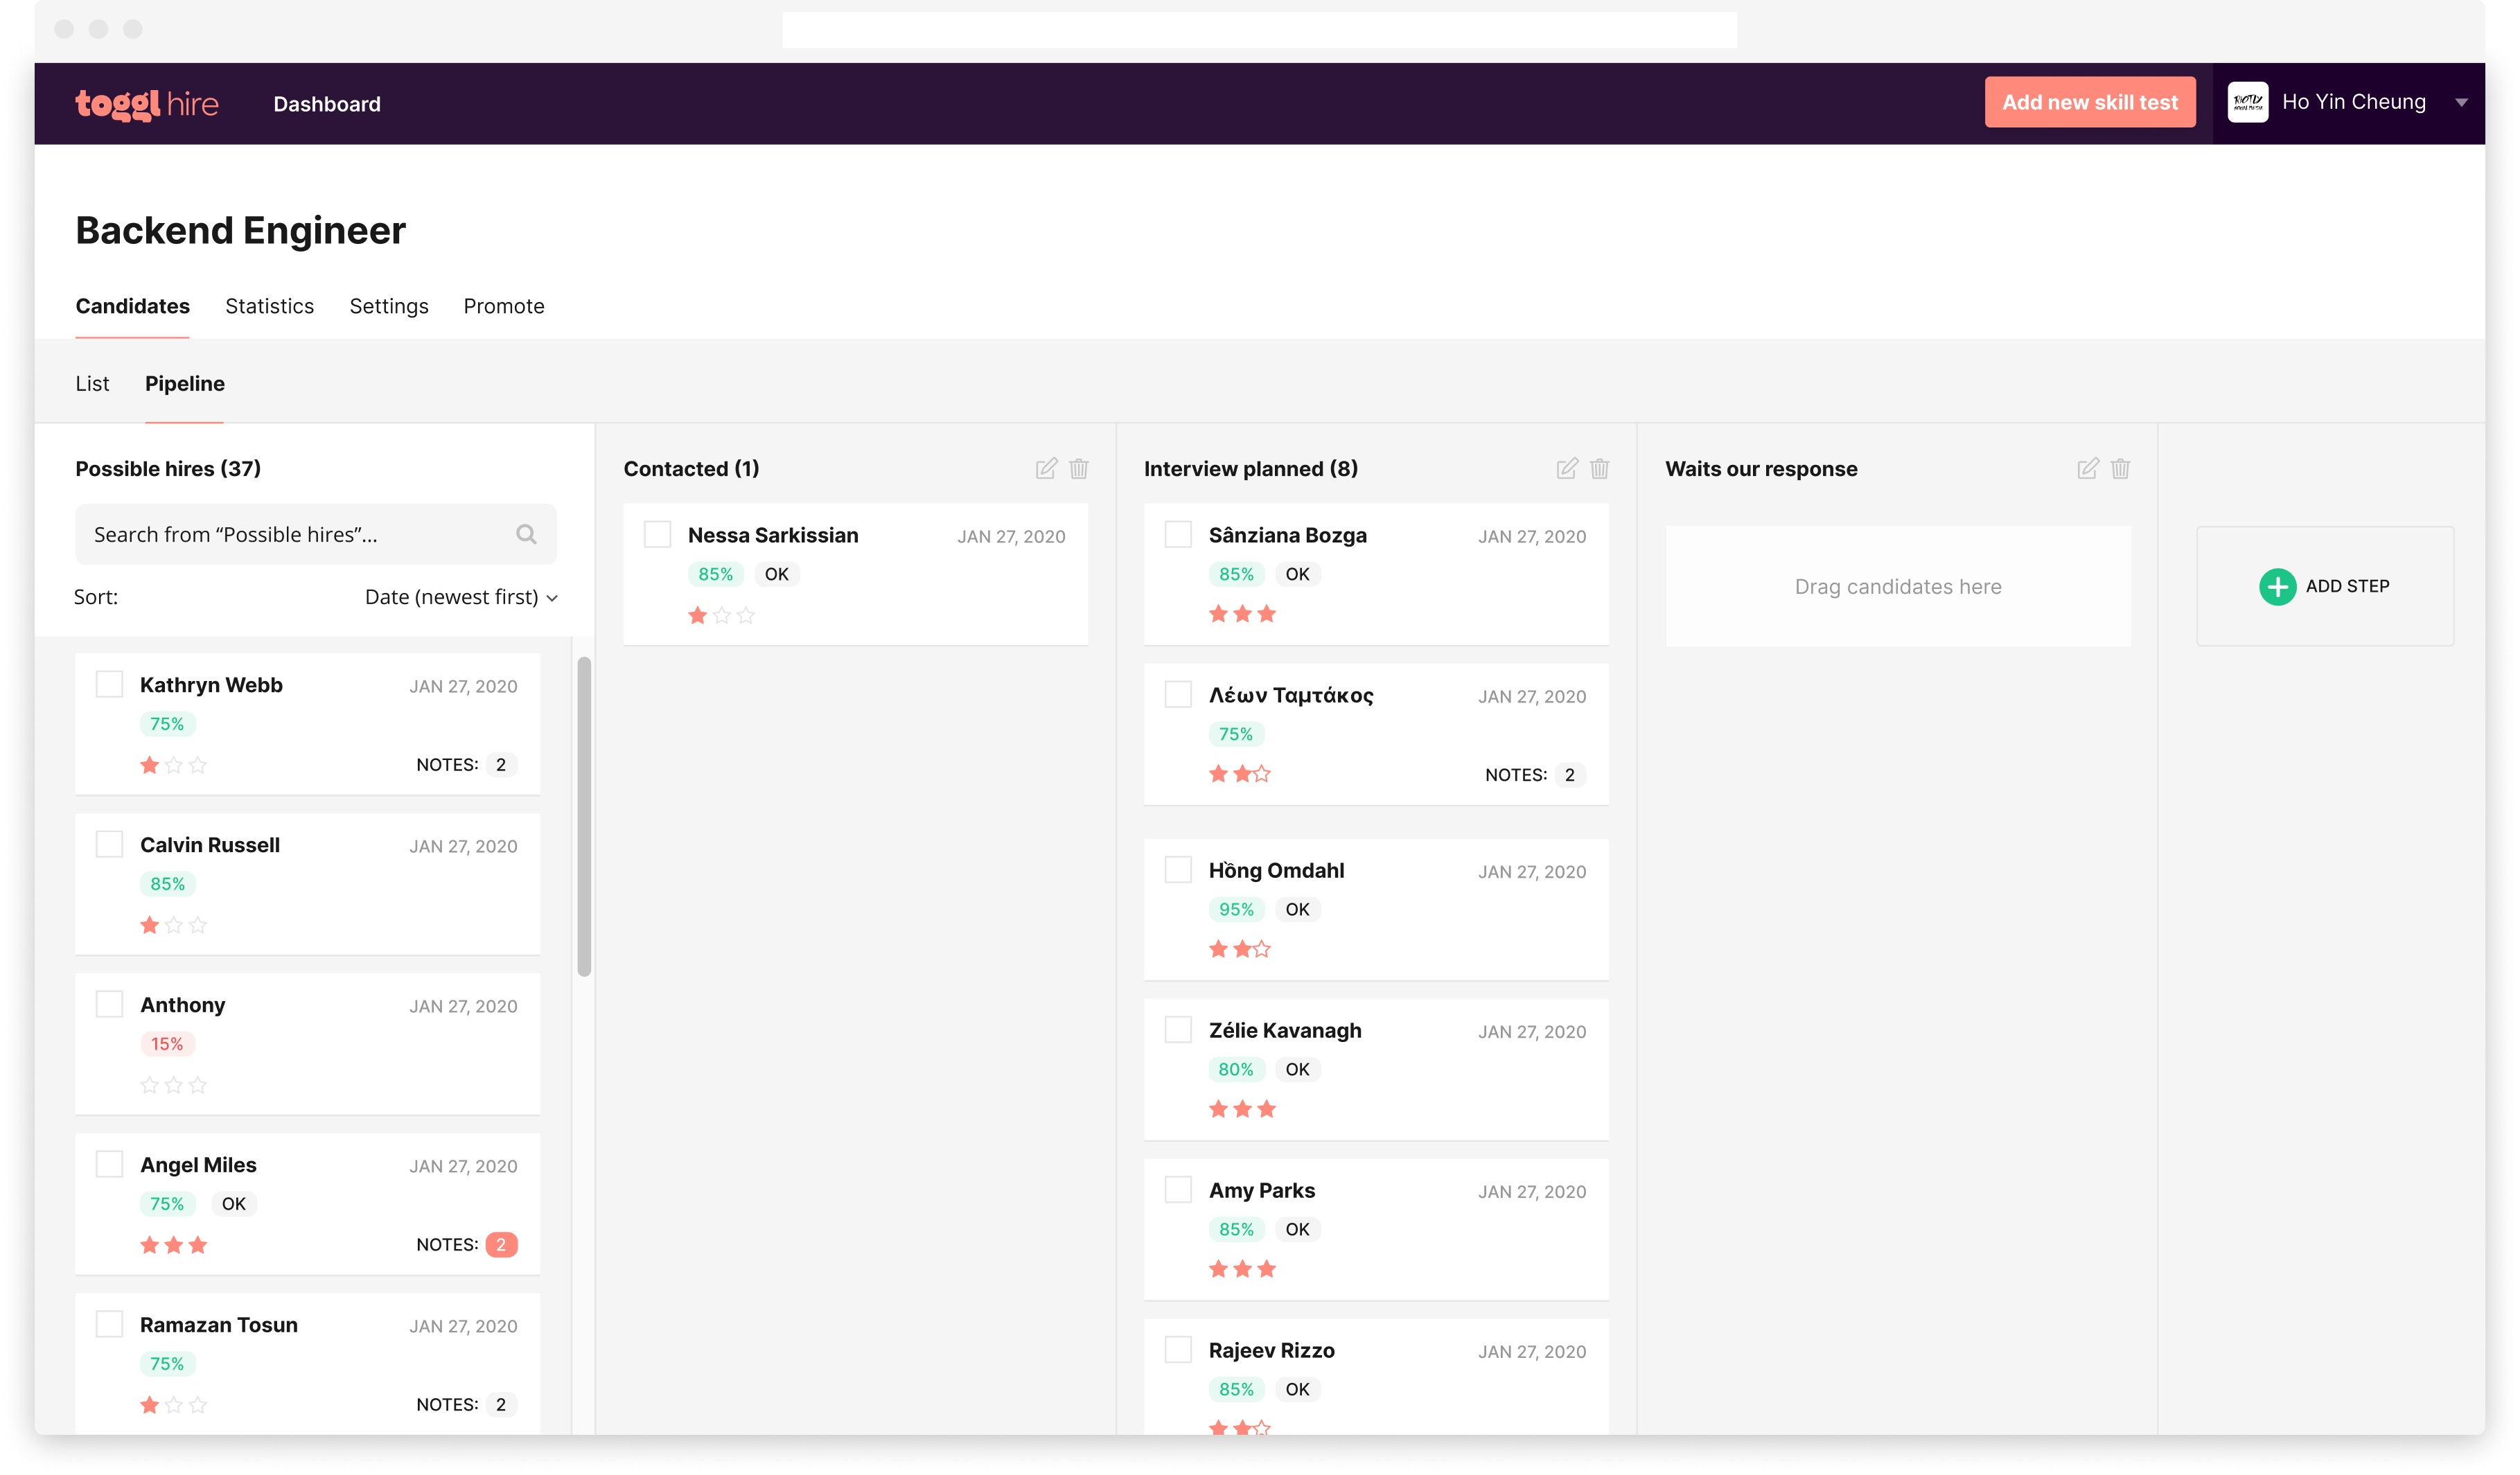Tick Anthony's checkbox
The width and height of the screenshot is (2520, 1475).
109,1004
